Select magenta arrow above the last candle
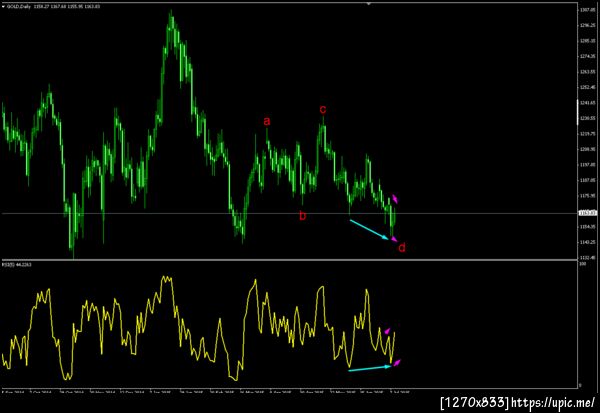 [x=395, y=199]
